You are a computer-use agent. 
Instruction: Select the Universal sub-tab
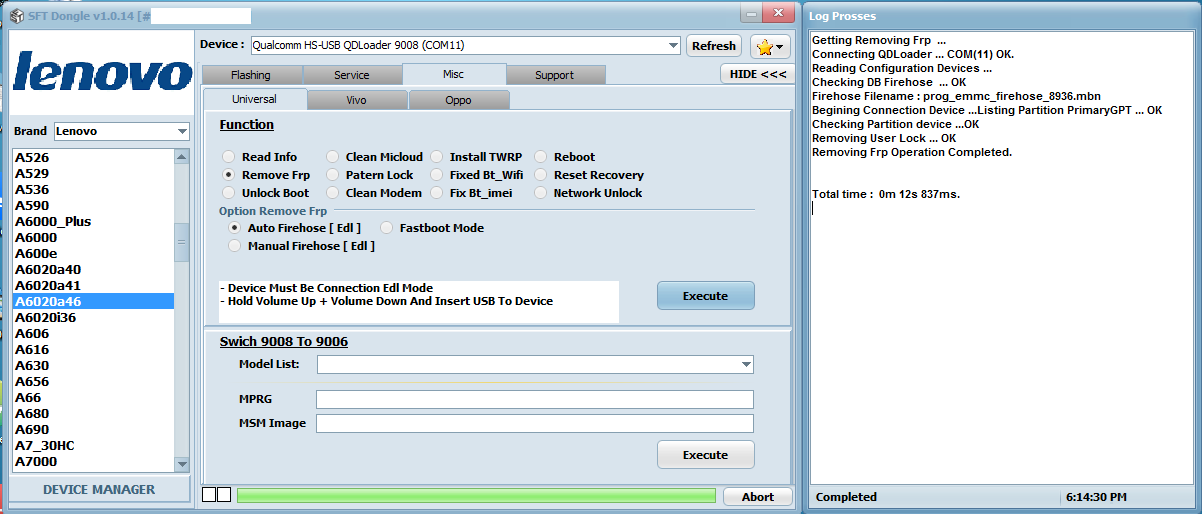(255, 99)
